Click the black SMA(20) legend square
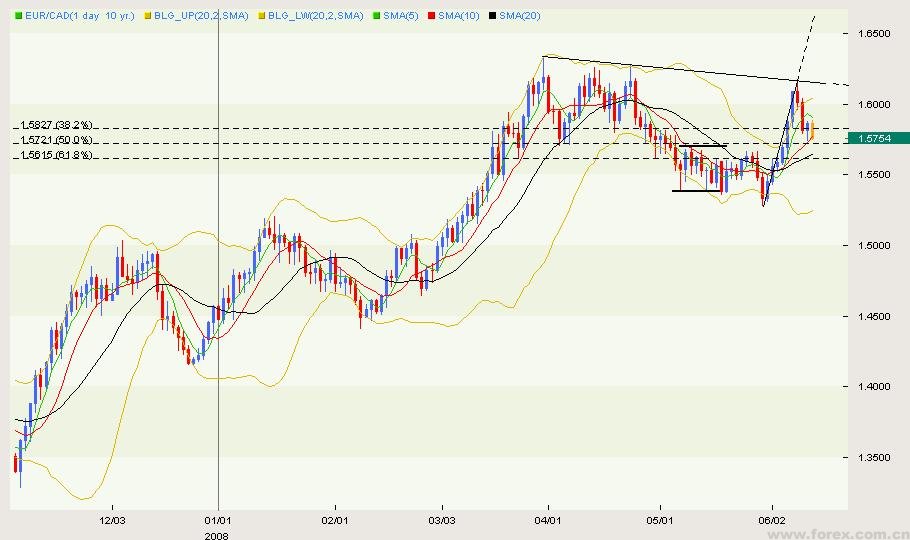Image resolution: width=910 pixels, height=540 pixels. pos(493,17)
